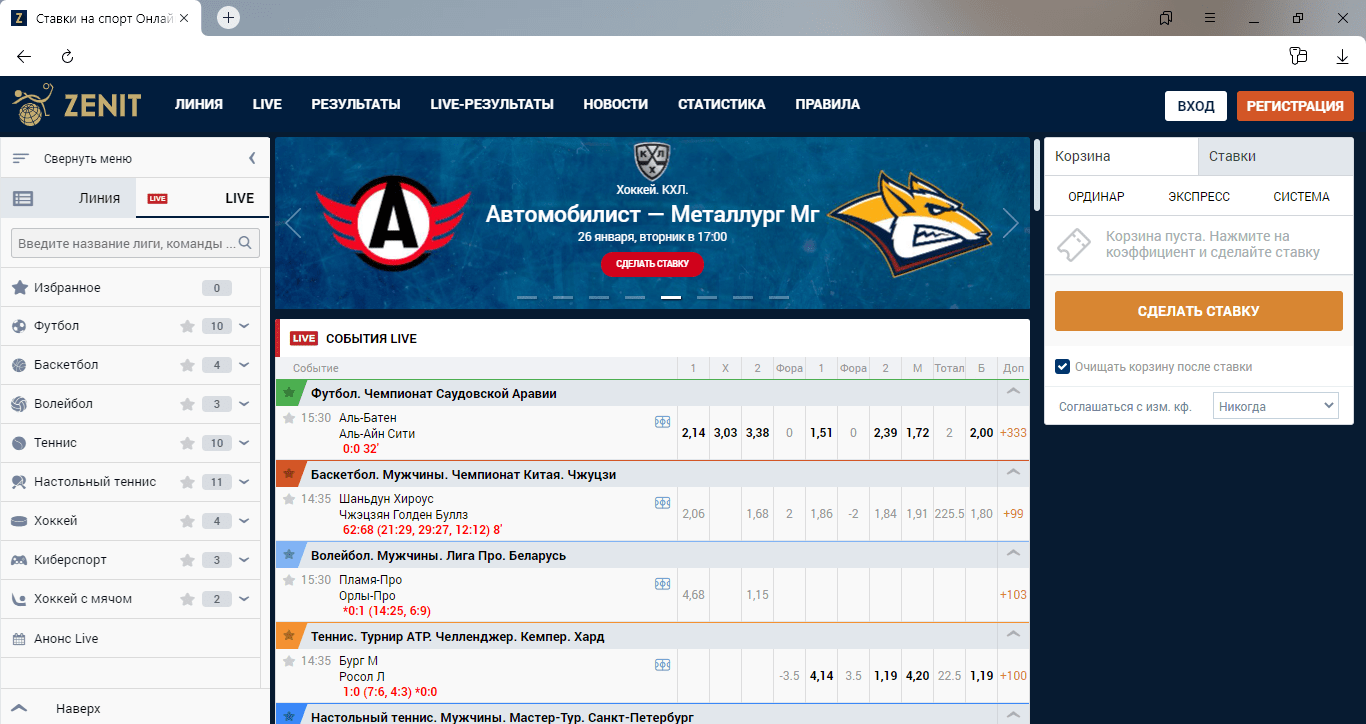Favorite Волейбол with its star
This screenshot has width=1366, height=724.
(x=187, y=404)
